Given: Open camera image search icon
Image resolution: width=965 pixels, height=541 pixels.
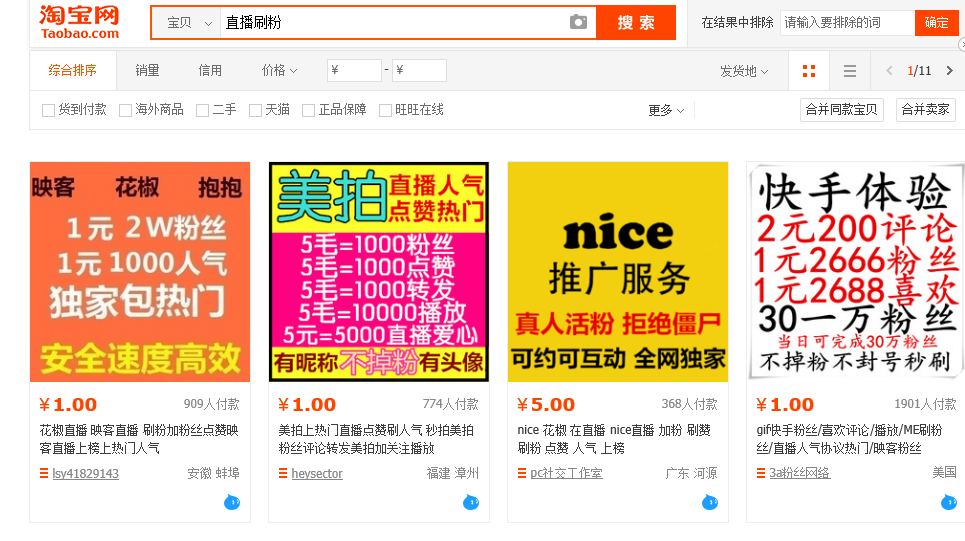Looking at the screenshot, I should coord(578,22).
